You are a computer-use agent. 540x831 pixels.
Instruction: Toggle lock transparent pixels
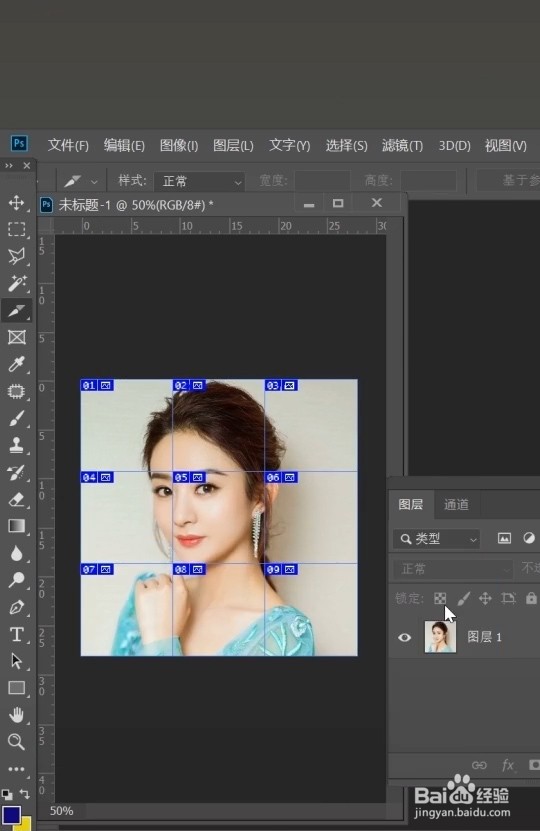pyautogui.click(x=440, y=598)
